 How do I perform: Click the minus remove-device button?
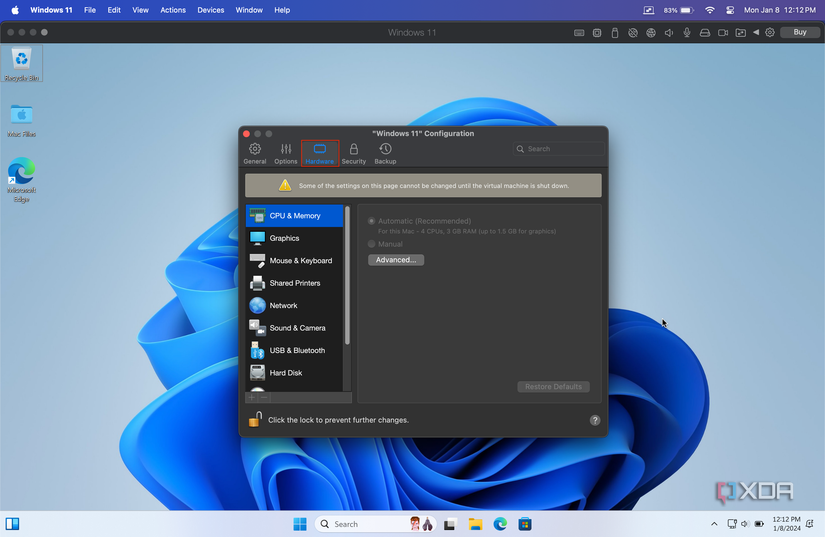click(264, 398)
